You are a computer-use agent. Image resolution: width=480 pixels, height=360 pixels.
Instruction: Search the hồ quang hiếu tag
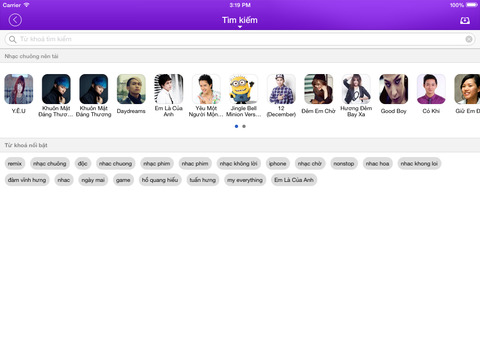pos(160,180)
